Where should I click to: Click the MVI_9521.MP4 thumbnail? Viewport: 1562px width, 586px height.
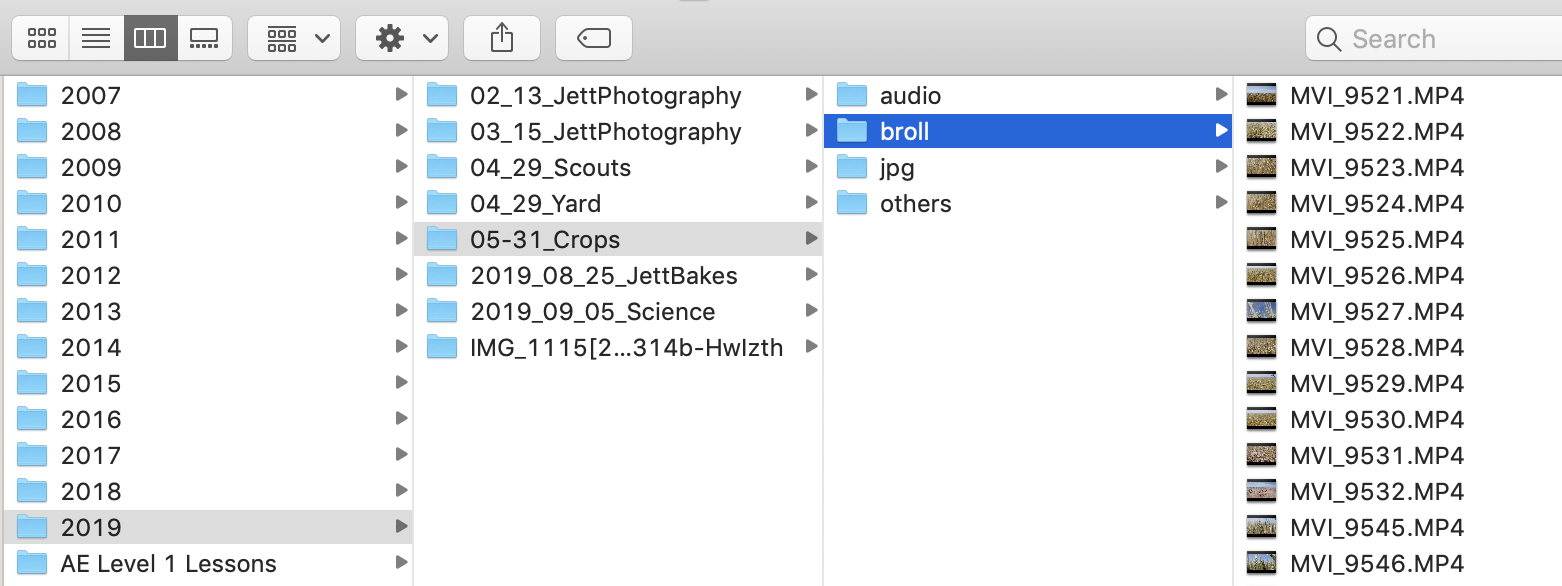pos(1261,95)
